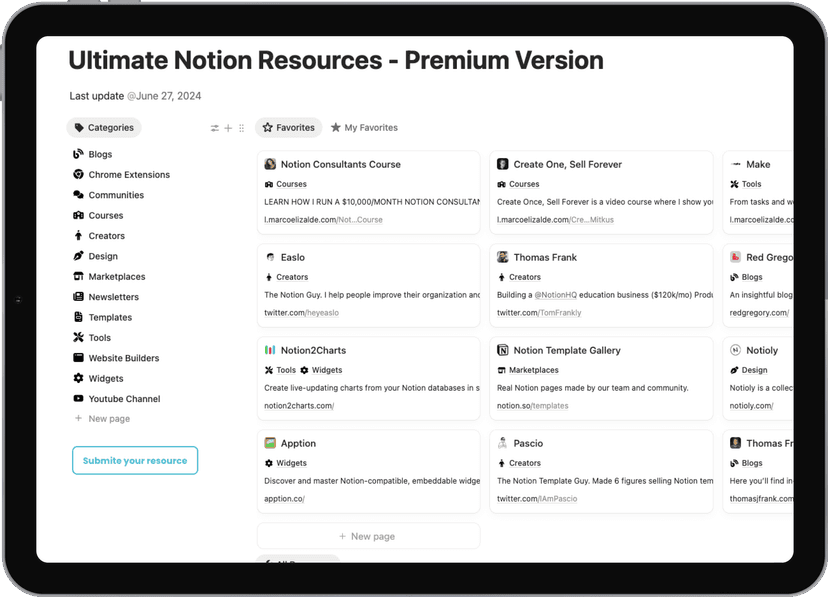The height and width of the screenshot is (597, 828).
Task: Click the rice emoji icon on the Easlo card
Action: (x=270, y=257)
